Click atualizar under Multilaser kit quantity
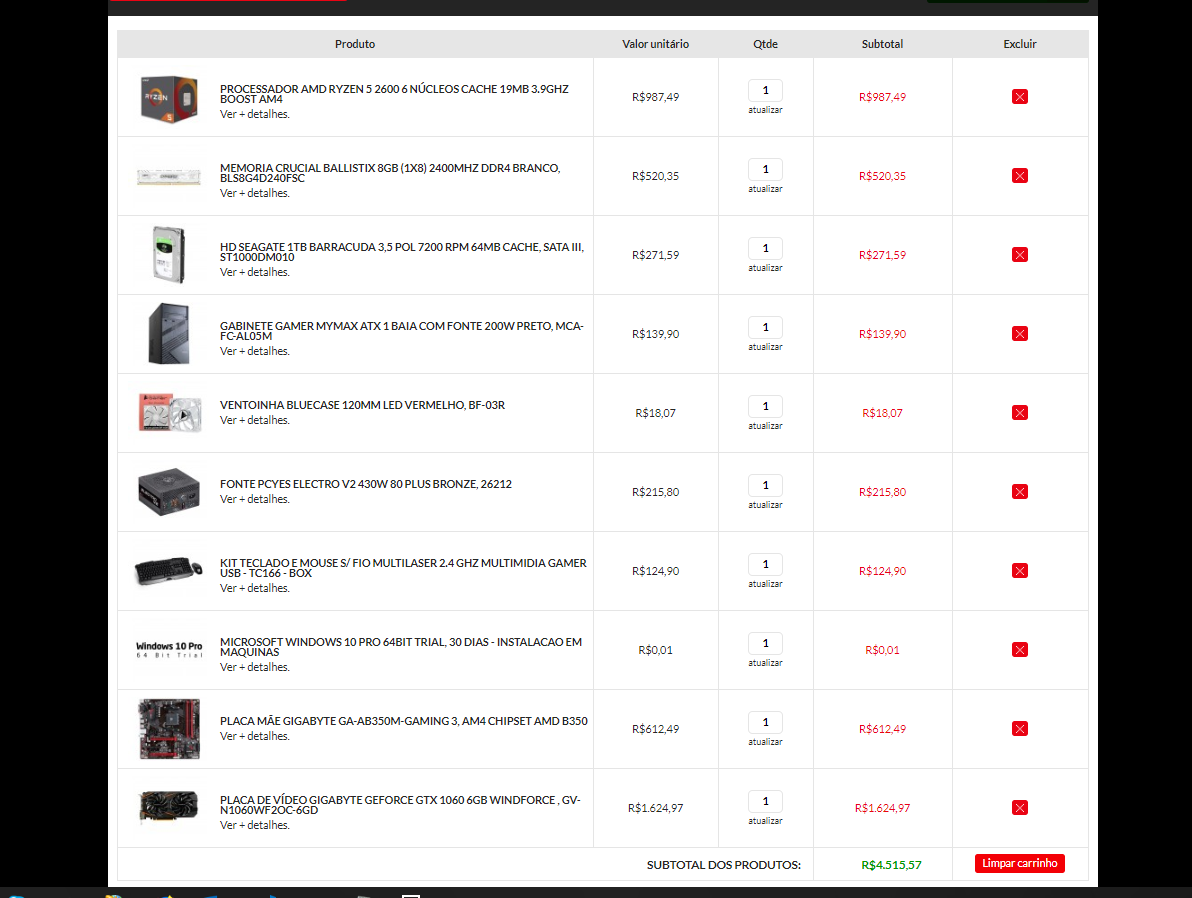The width and height of the screenshot is (1192, 898). pyautogui.click(x=766, y=585)
